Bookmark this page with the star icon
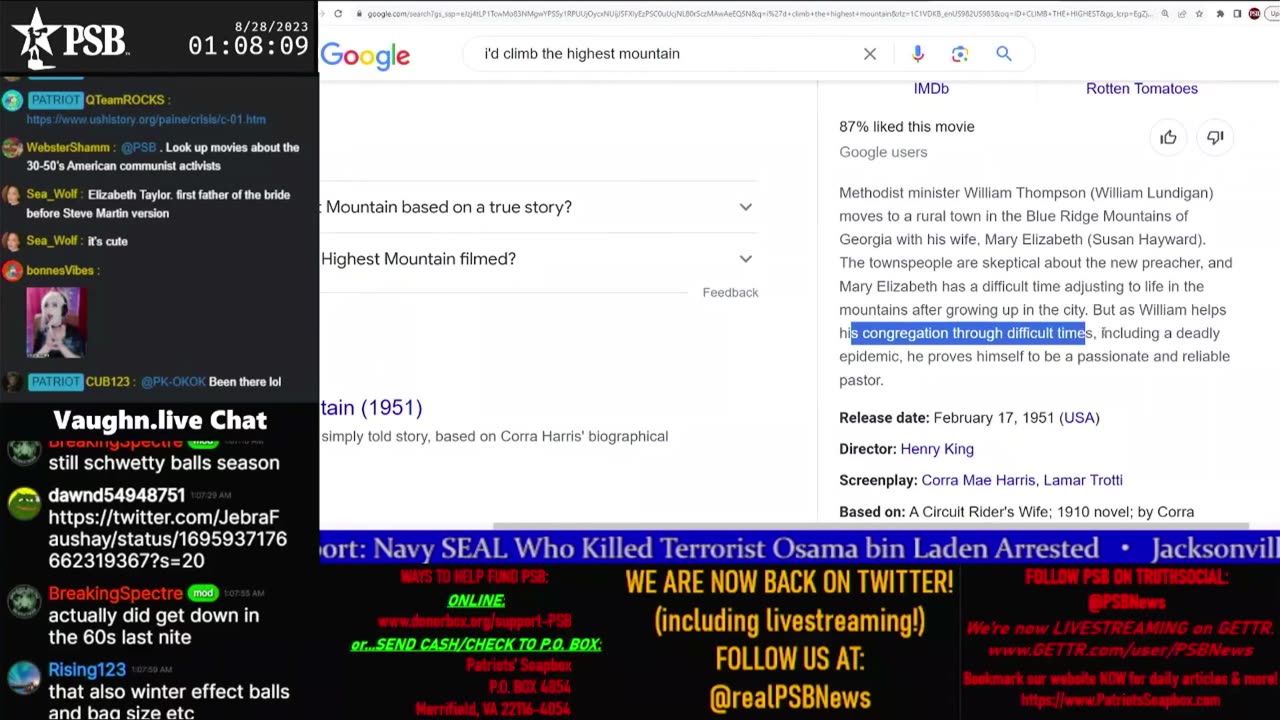This screenshot has height=720, width=1280. click(x=1199, y=14)
